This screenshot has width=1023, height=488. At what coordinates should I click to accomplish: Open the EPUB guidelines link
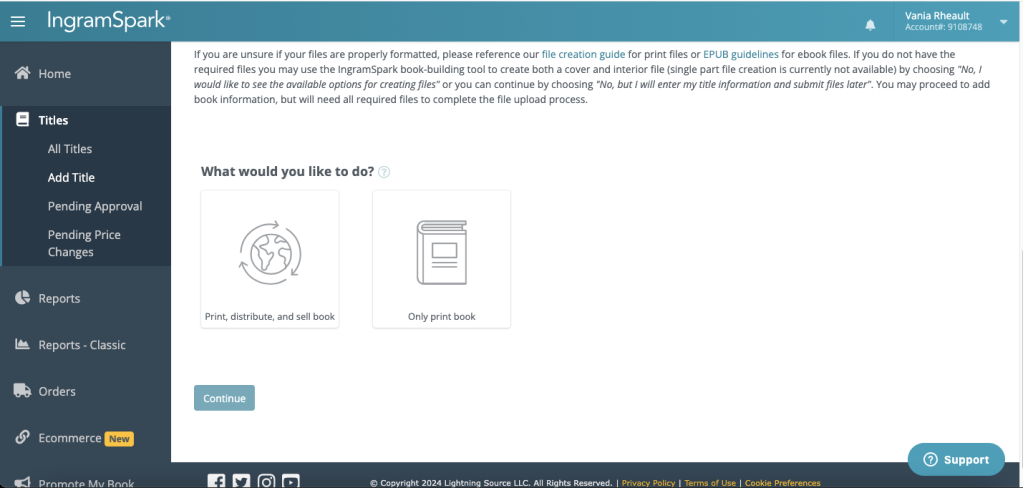[x=740, y=54]
